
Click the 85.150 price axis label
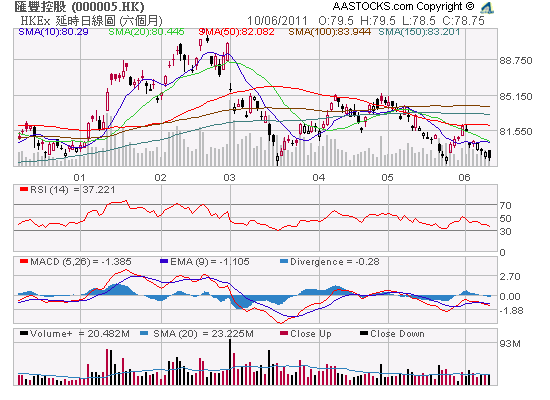(x=516, y=96)
